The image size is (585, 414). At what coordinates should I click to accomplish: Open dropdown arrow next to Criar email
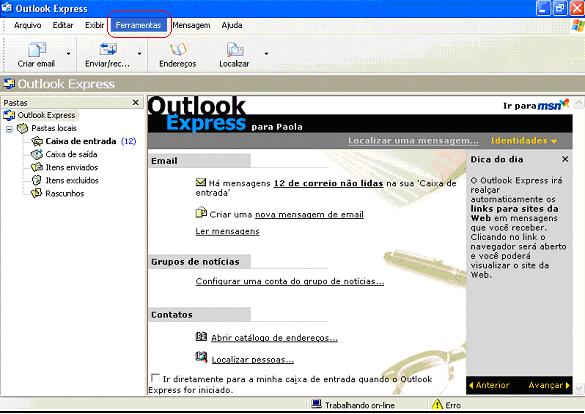(x=68, y=54)
